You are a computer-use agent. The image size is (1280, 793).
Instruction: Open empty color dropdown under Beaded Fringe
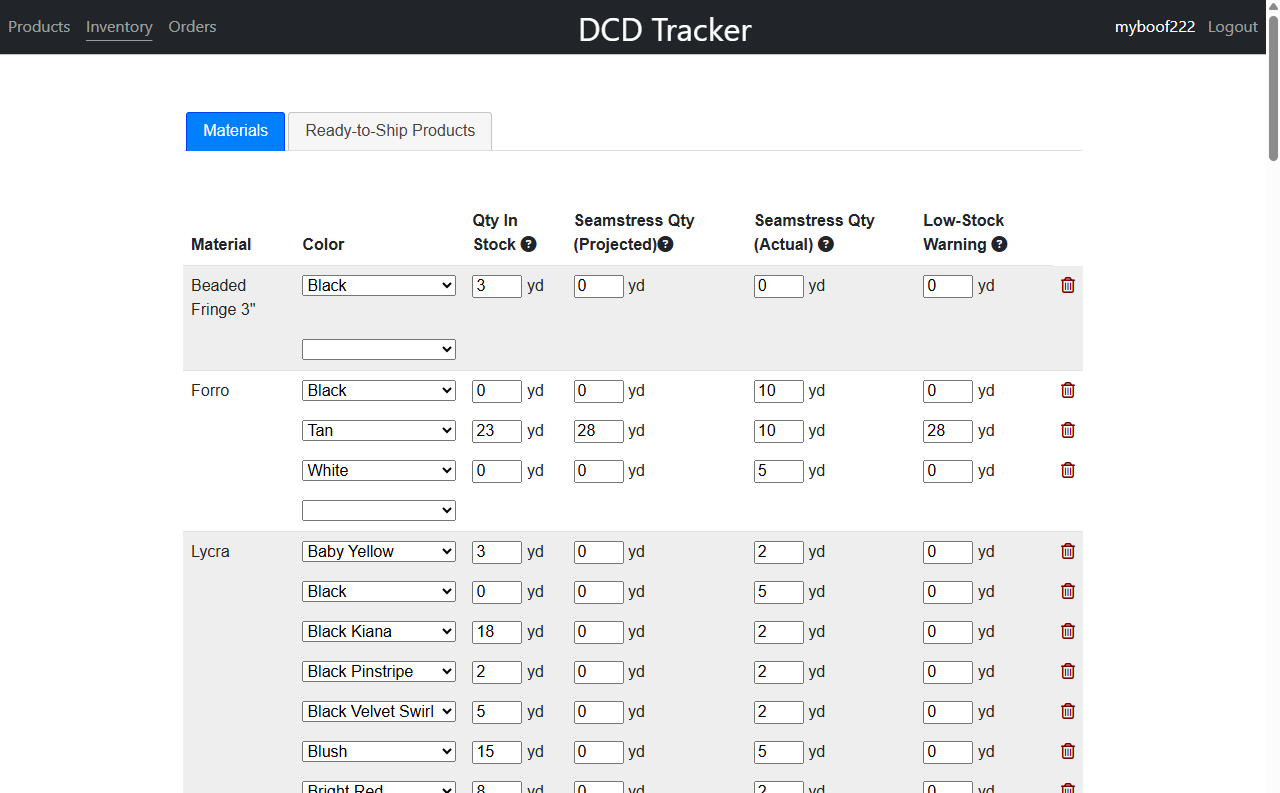click(379, 349)
